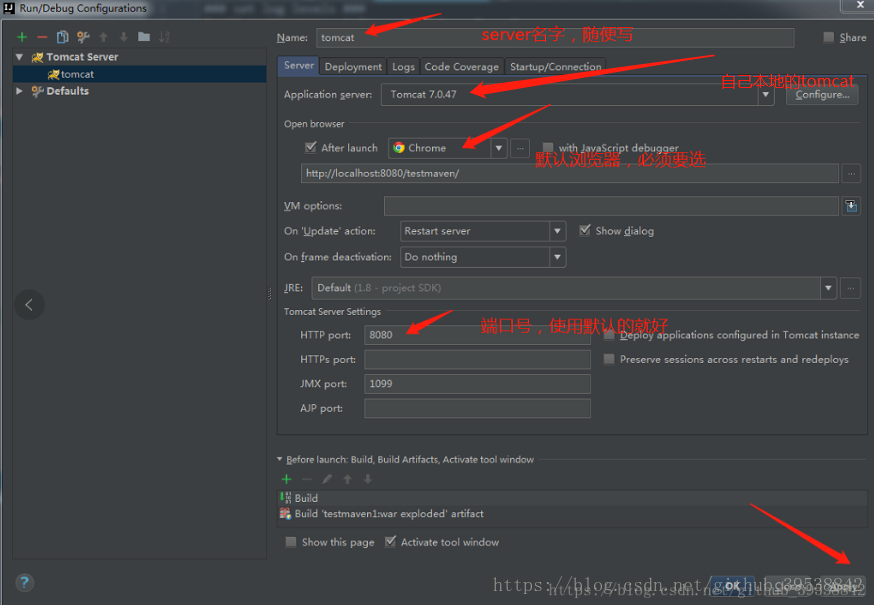
Task: Open ellipsis button beside the URL field
Action: coord(851,173)
